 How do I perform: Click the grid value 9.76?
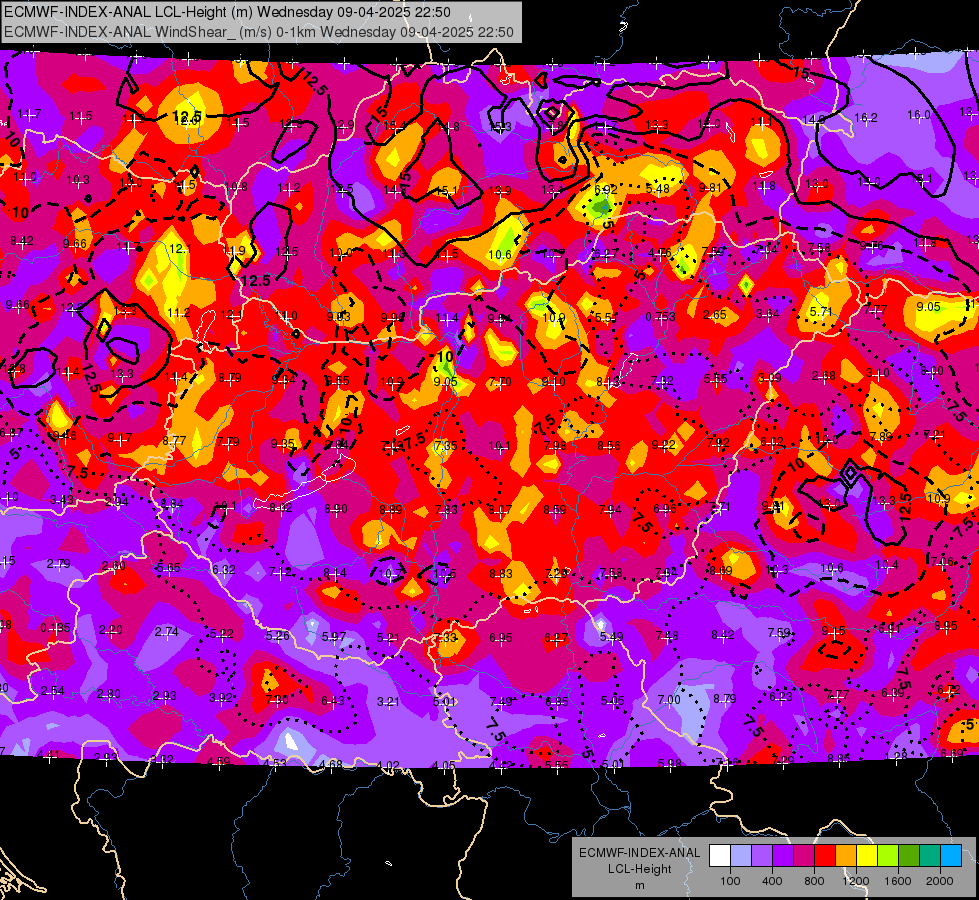[x=871, y=245]
